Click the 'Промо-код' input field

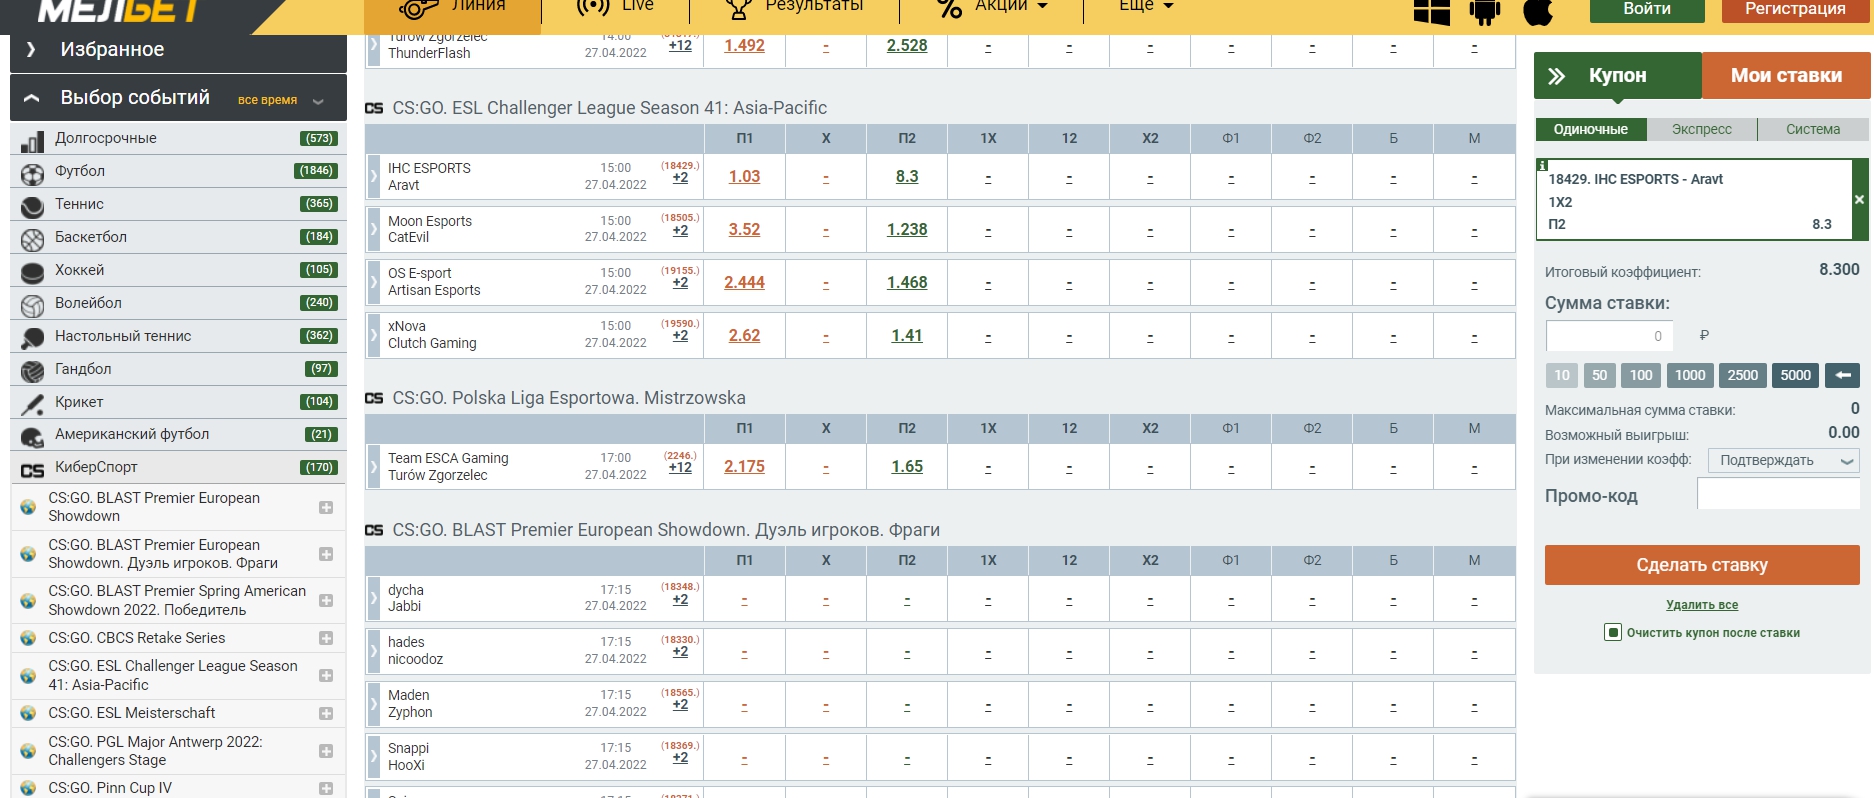pyautogui.click(x=1777, y=495)
